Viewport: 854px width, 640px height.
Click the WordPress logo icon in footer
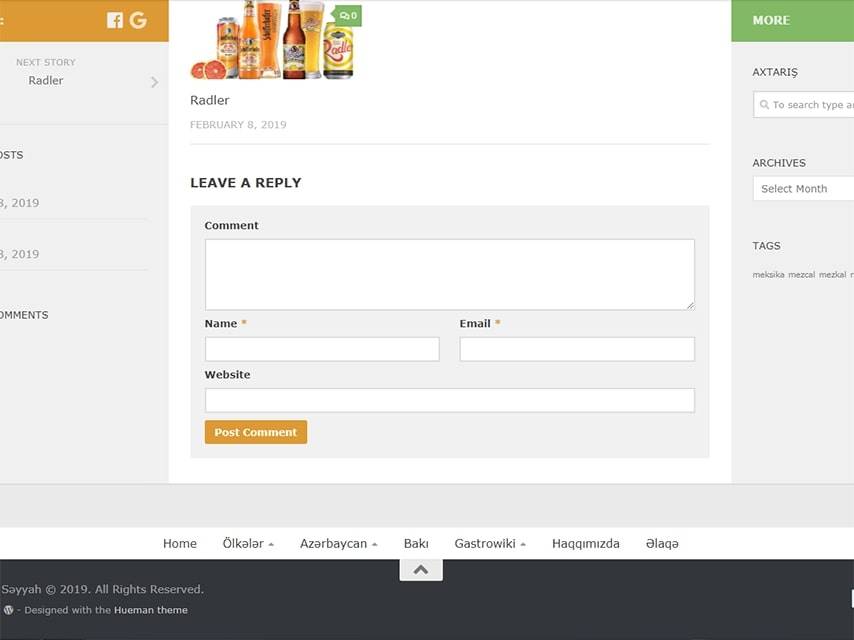click(x=9, y=610)
